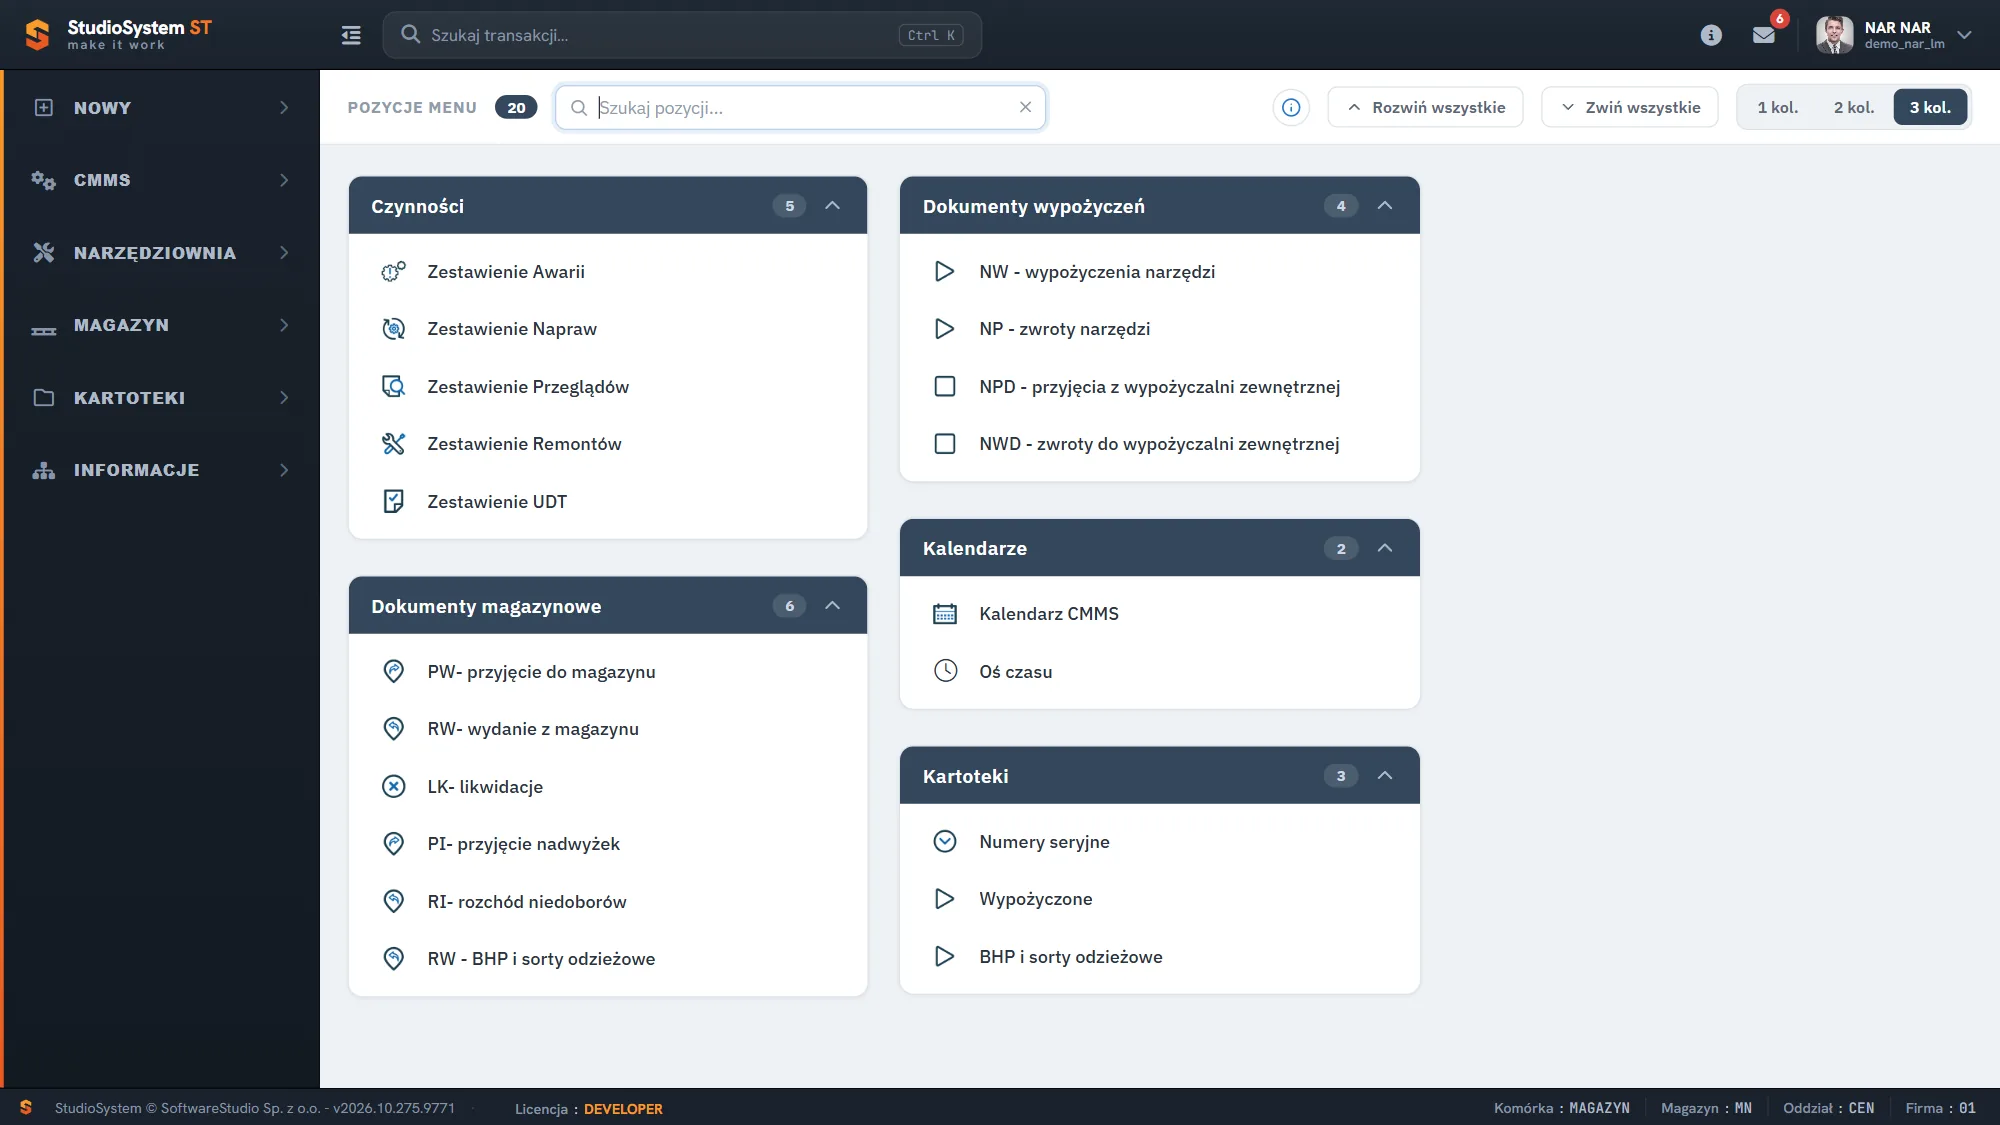Collapse the Kartoteki panel chevron
The height and width of the screenshot is (1125, 2000).
click(x=1385, y=776)
